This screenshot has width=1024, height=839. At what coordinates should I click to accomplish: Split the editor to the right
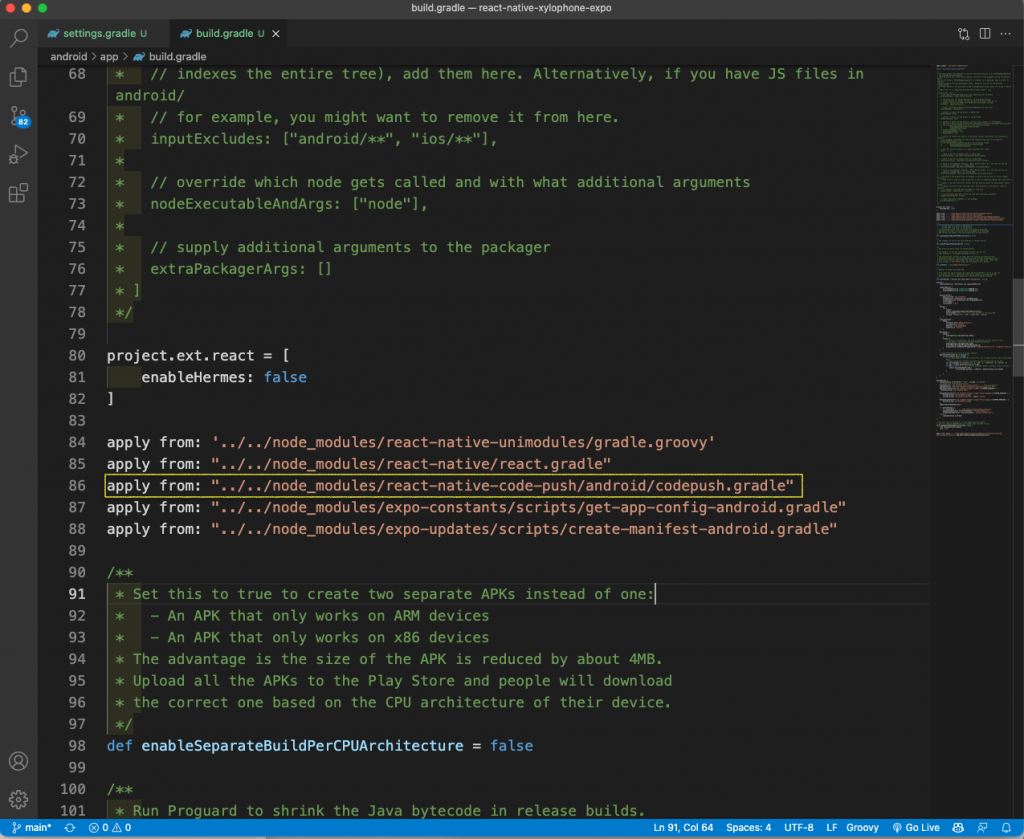click(x=985, y=34)
